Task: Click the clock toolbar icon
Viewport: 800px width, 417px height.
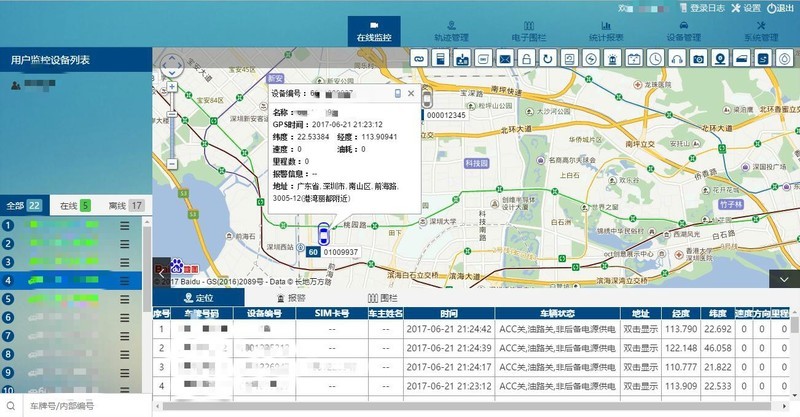Action: [x=655, y=59]
